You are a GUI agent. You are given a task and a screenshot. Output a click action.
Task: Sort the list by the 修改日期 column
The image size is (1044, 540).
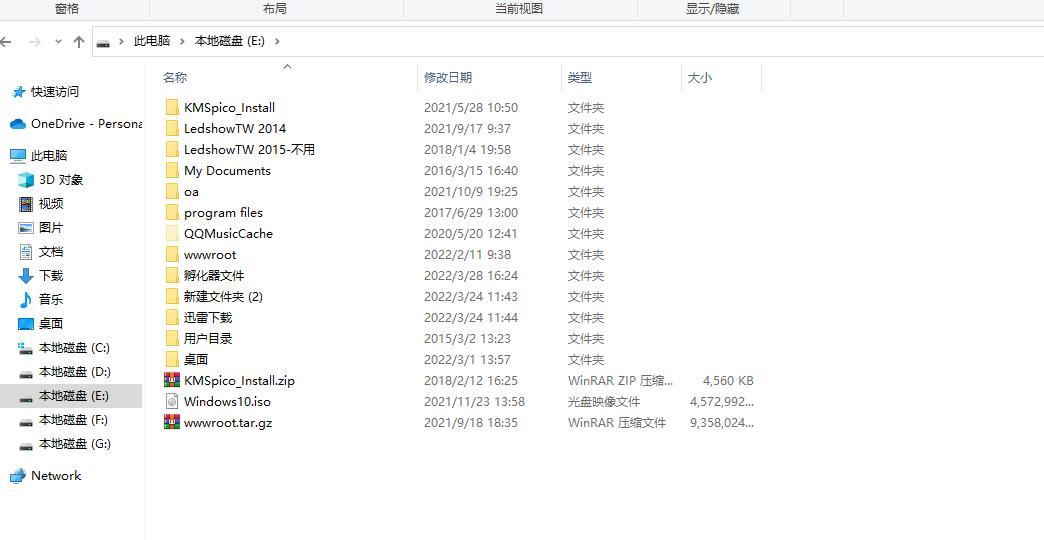(448, 77)
